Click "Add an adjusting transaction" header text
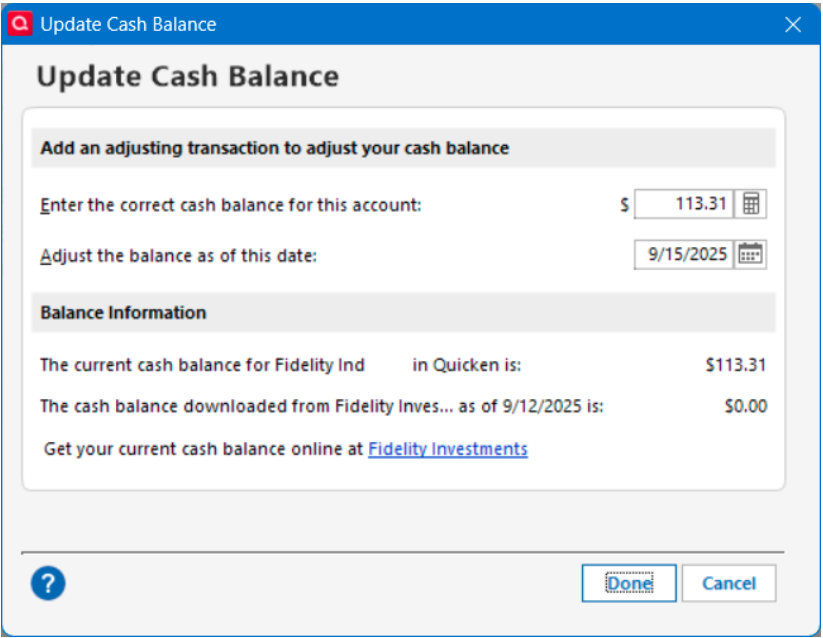Viewport: 823px width, 638px height. pos(275,148)
